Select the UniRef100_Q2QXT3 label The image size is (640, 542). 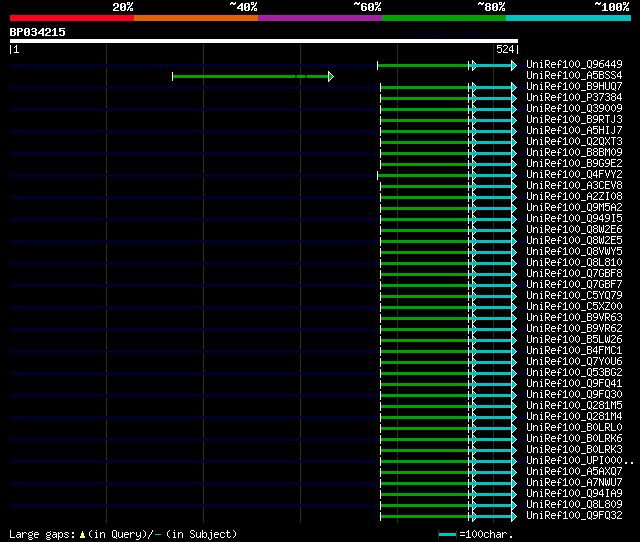tap(574, 141)
